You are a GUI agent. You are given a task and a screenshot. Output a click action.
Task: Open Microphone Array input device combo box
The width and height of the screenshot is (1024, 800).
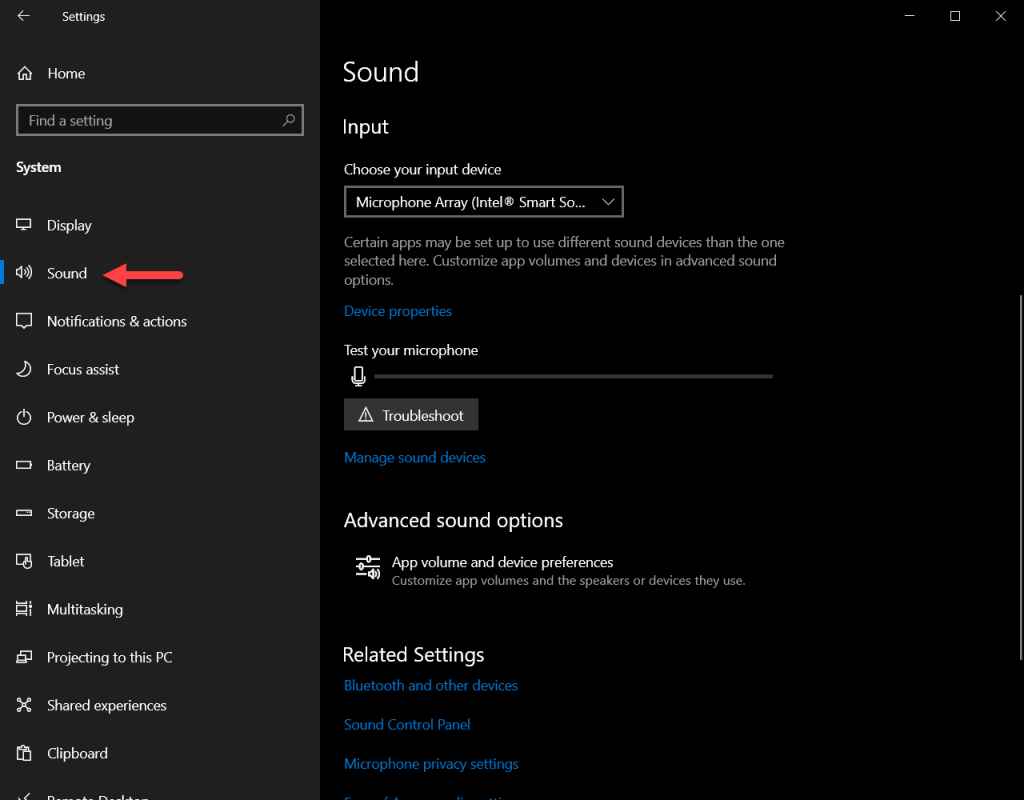(483, 202)
